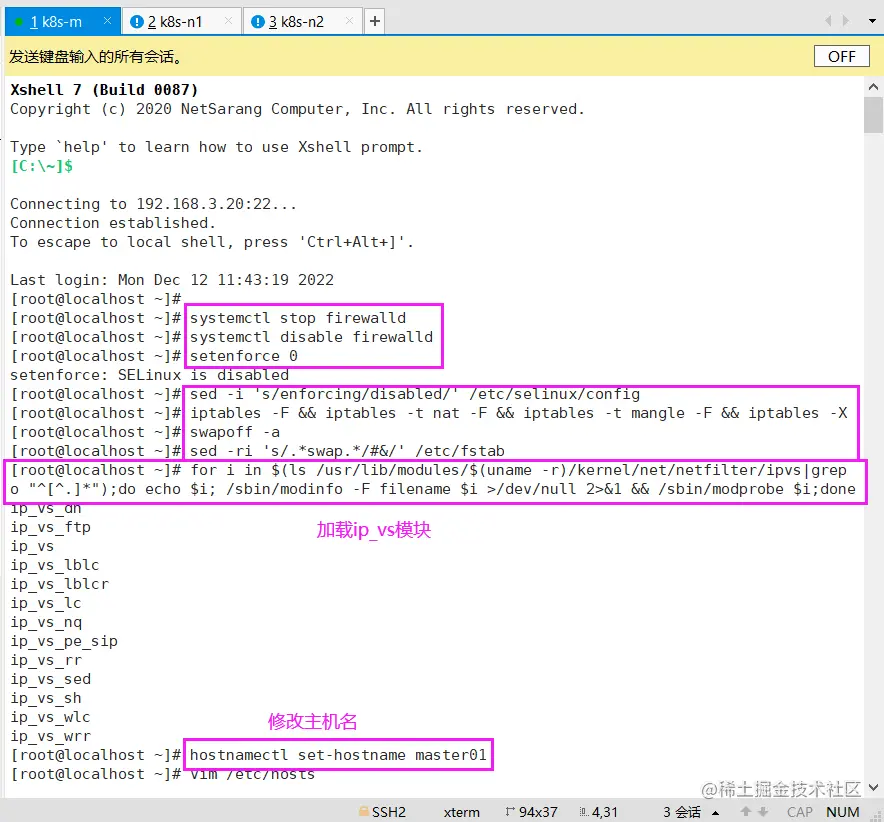Click the 'swapoff -a' command

coord(235,432)
